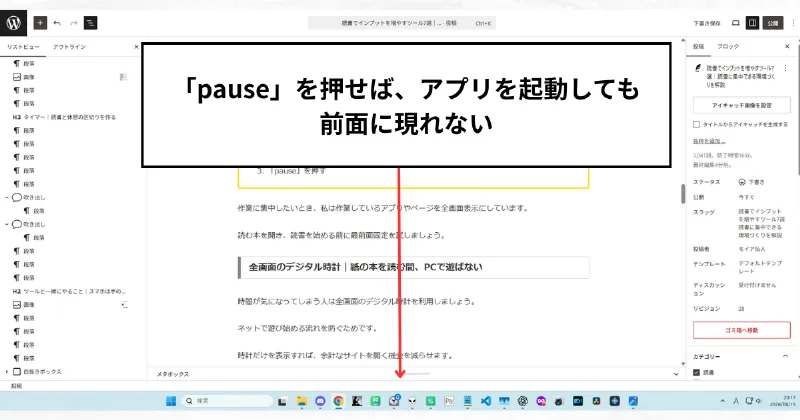Open the publish date 今すぐ setting

click(746, 197)
